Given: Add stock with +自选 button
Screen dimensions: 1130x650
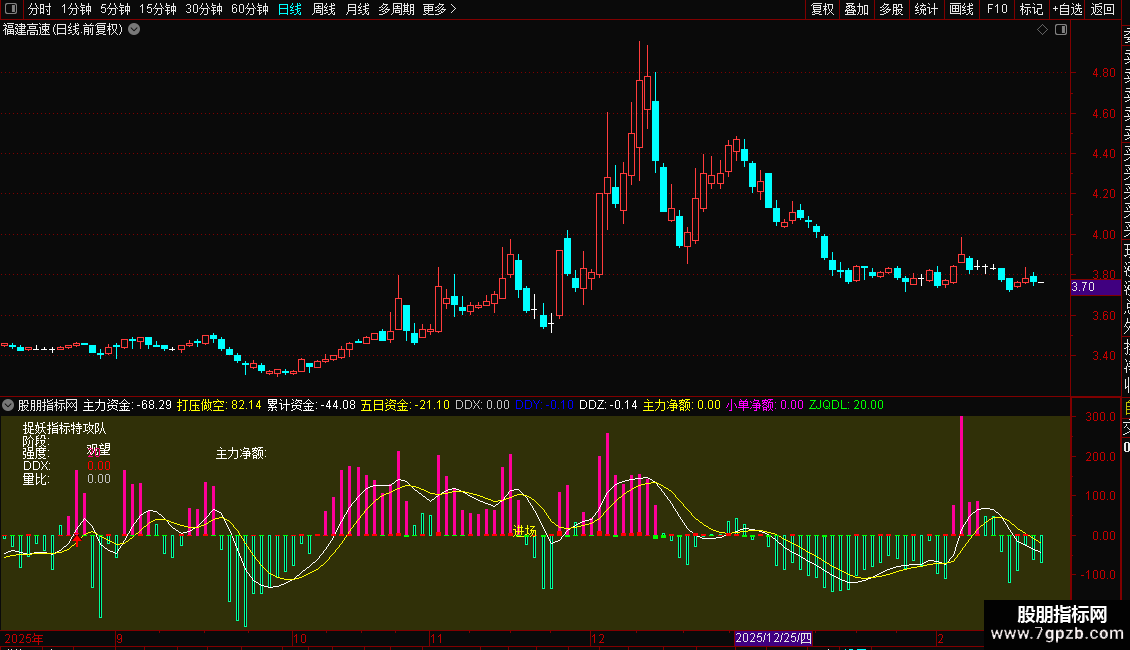Looking at the screenshot, I should pyautogui.click(x=1067, y=9).
